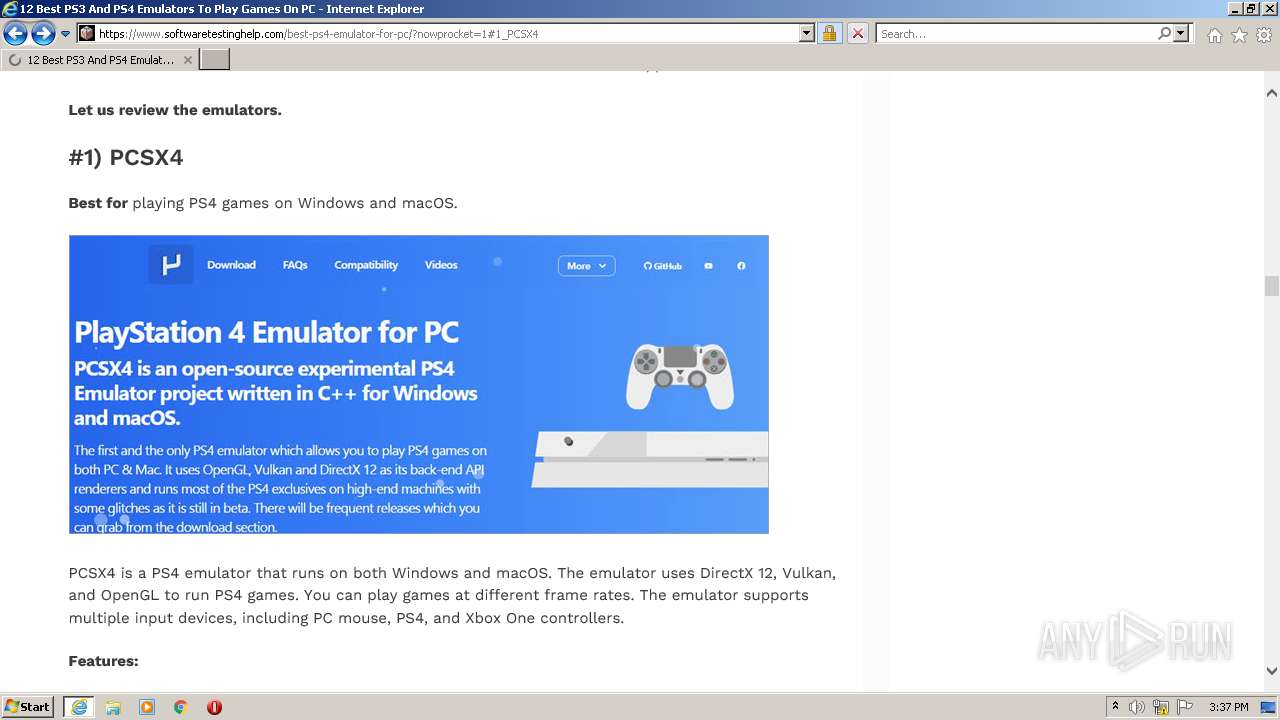Screen dimensions: 1280x720
Task: Click the 3:37 PM clock
Action: (x=1229, y=707)
